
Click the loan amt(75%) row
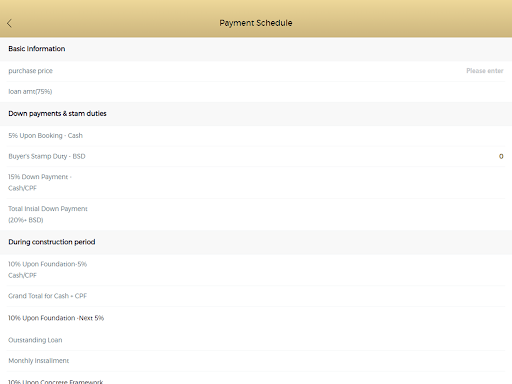256,92
